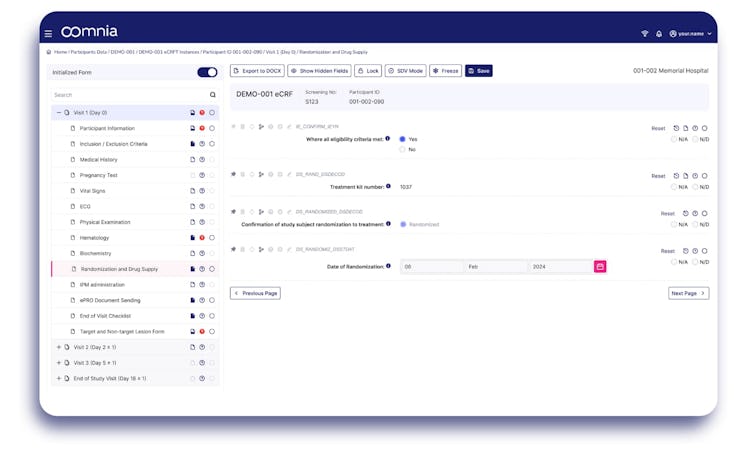Open Physical Examination form
This screenshot has height=450, width=742.
(x=105, y=222)
